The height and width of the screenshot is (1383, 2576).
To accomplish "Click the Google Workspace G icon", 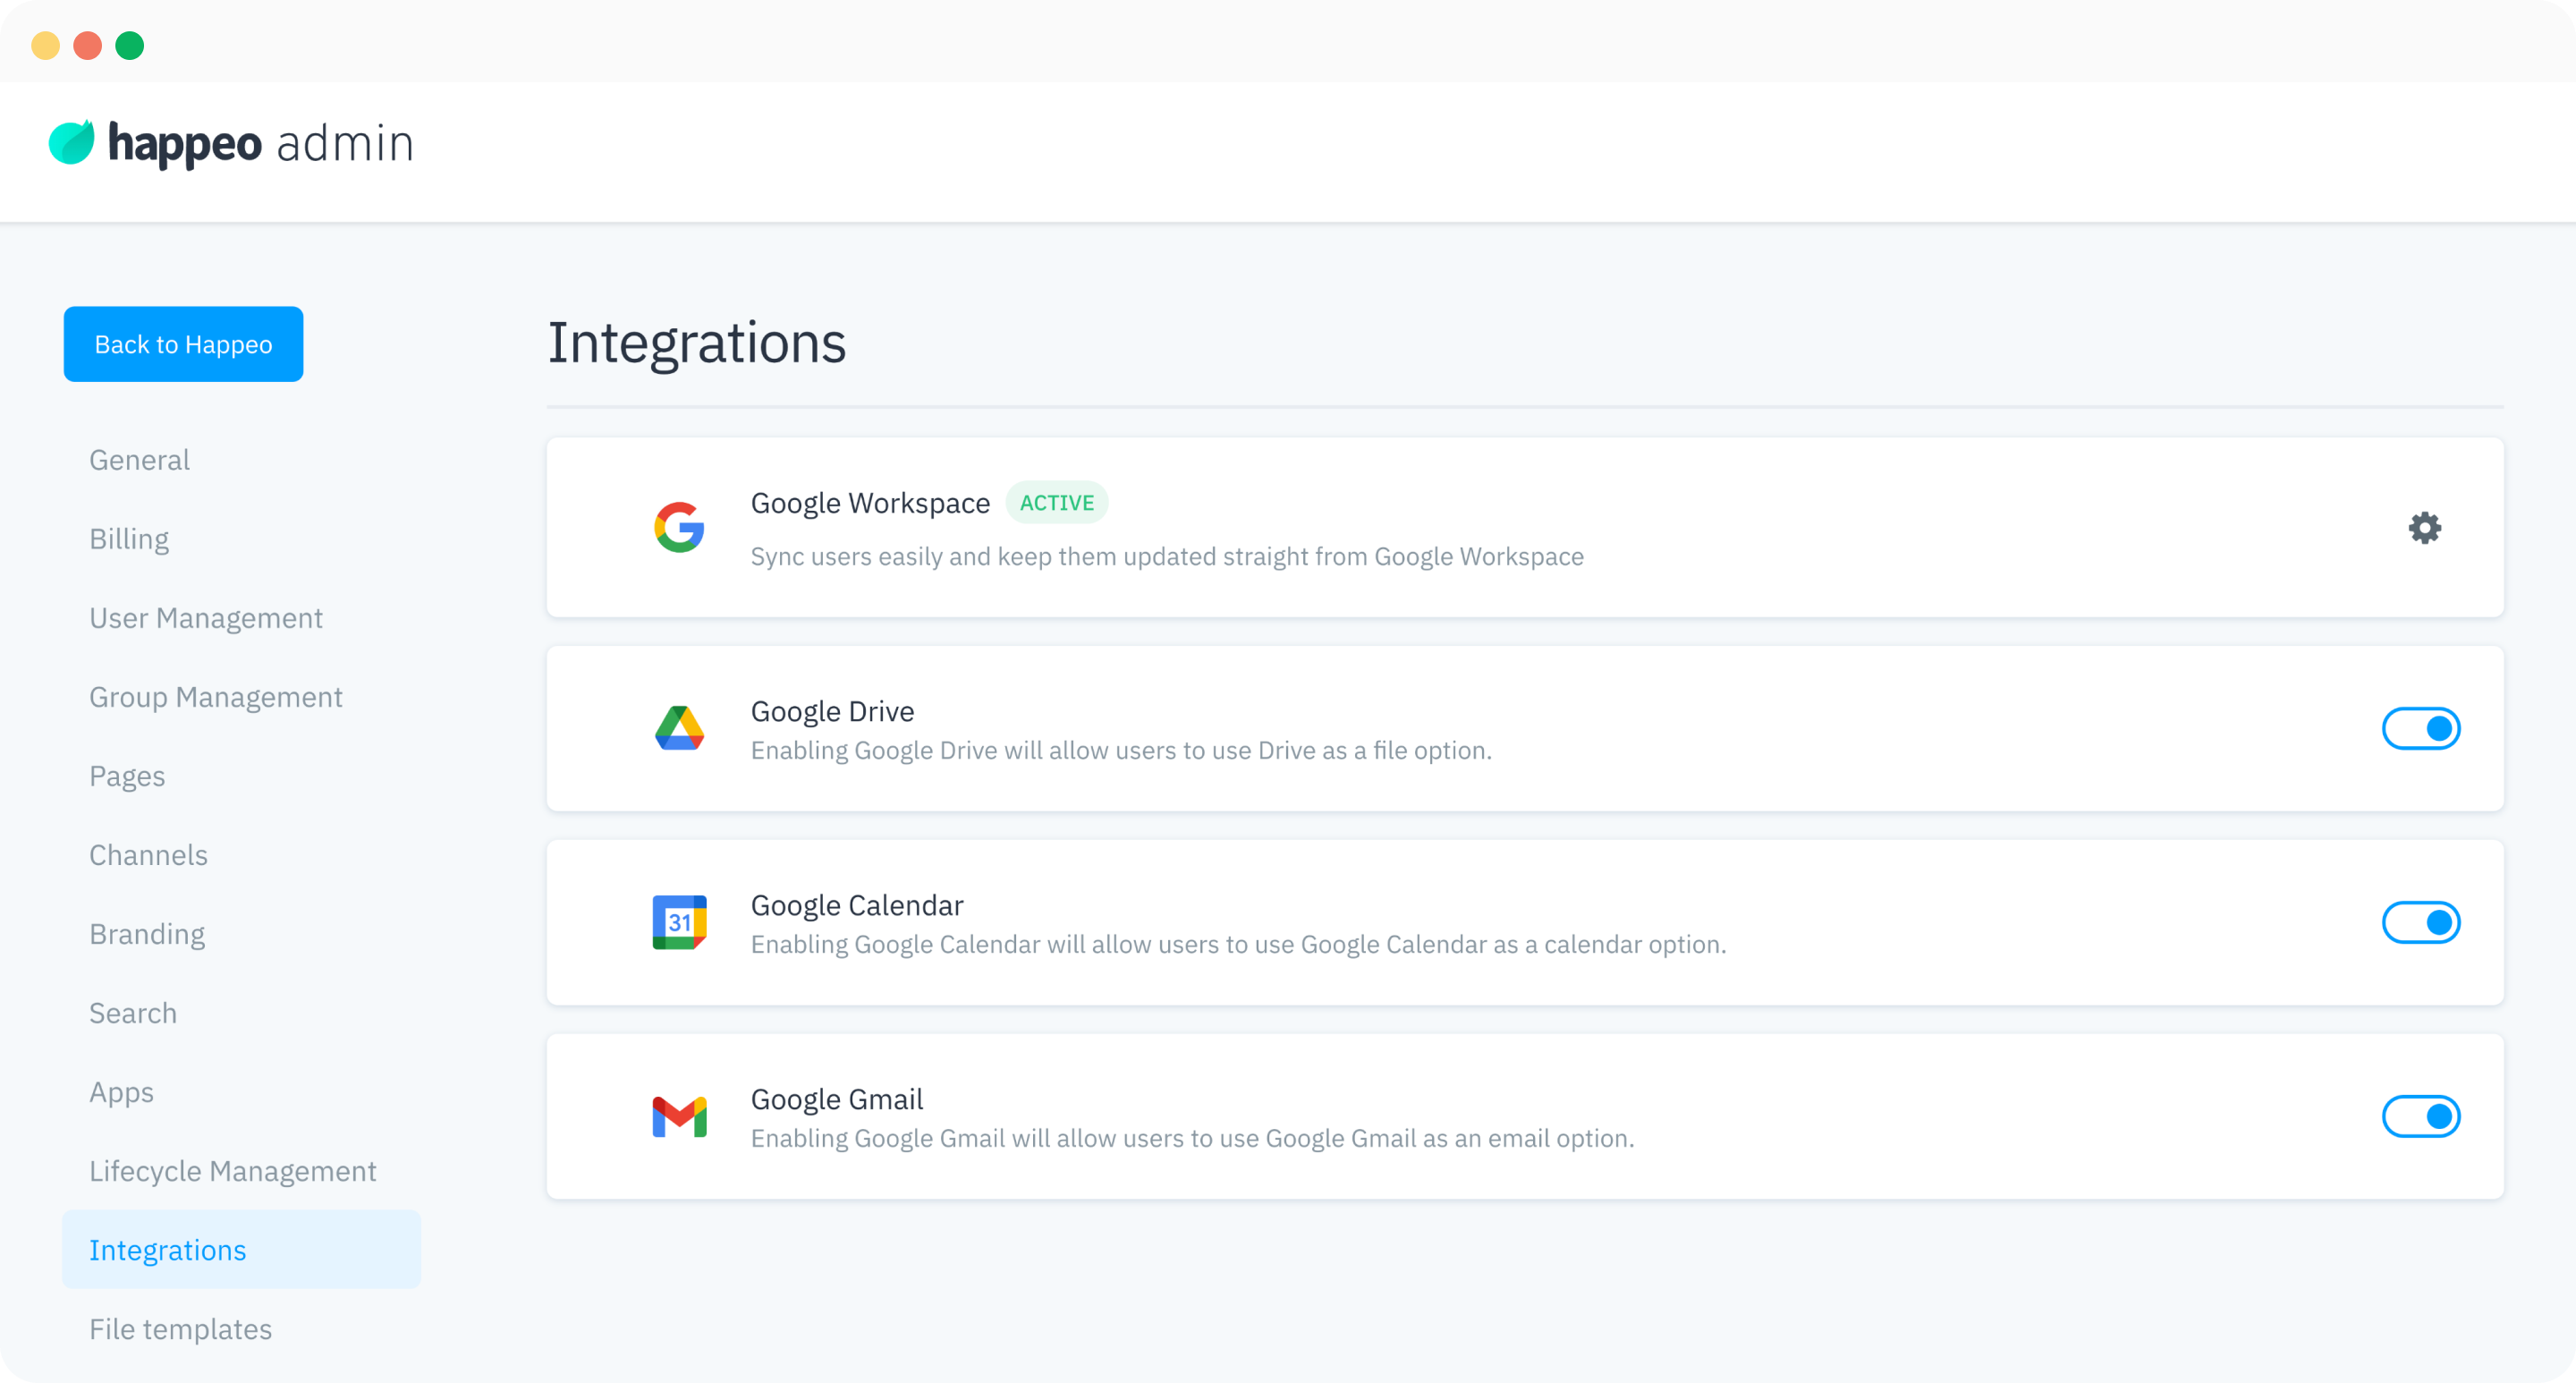I will tap(678, 526).
